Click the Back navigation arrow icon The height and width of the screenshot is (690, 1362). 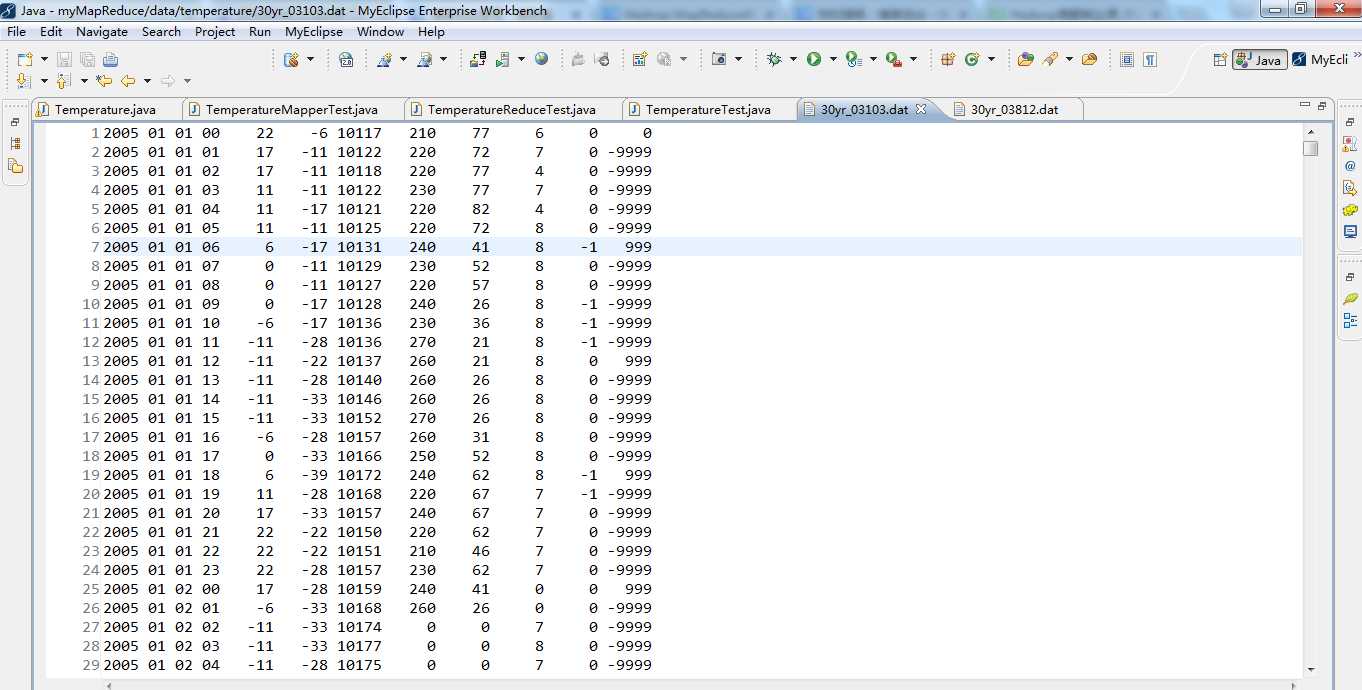[x=128, y=81]
